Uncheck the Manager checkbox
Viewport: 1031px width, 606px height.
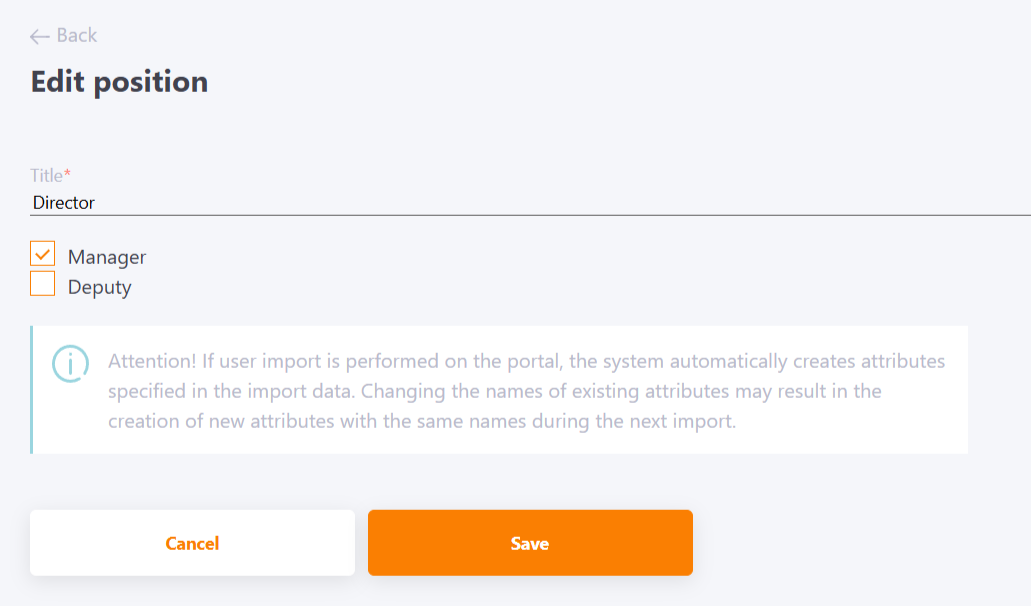(x=42, y=254)
